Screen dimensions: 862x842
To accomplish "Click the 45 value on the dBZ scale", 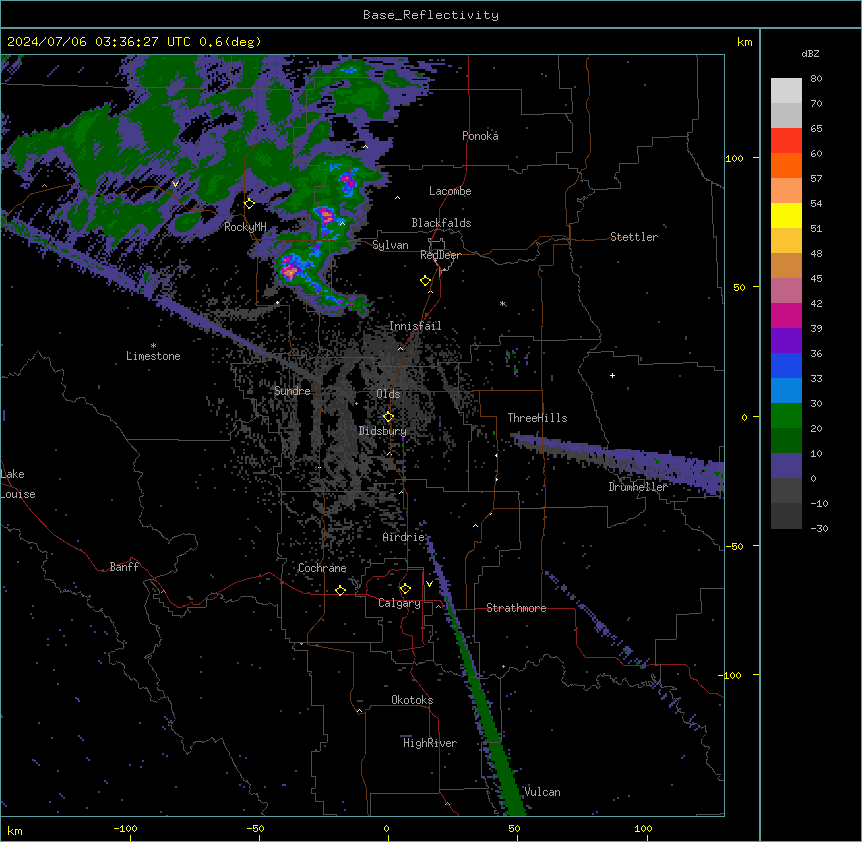I will pos(816,279).
